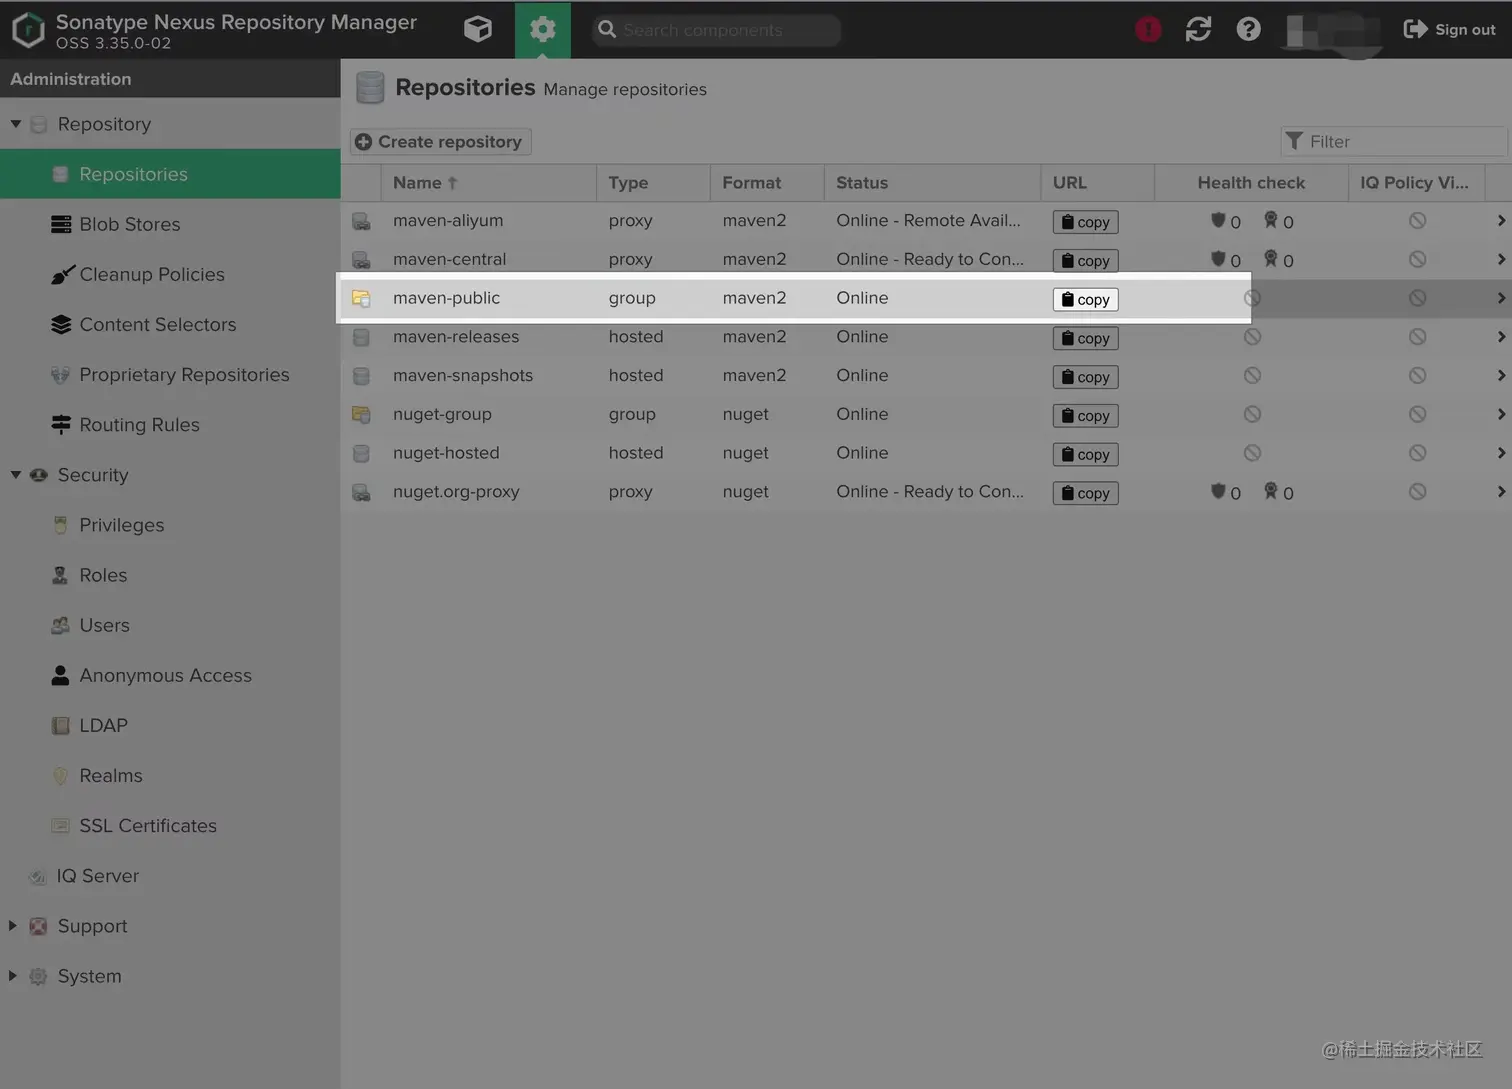
Task: Copy the URL of nuget.org-proxy
Action: pos(1085,493)
